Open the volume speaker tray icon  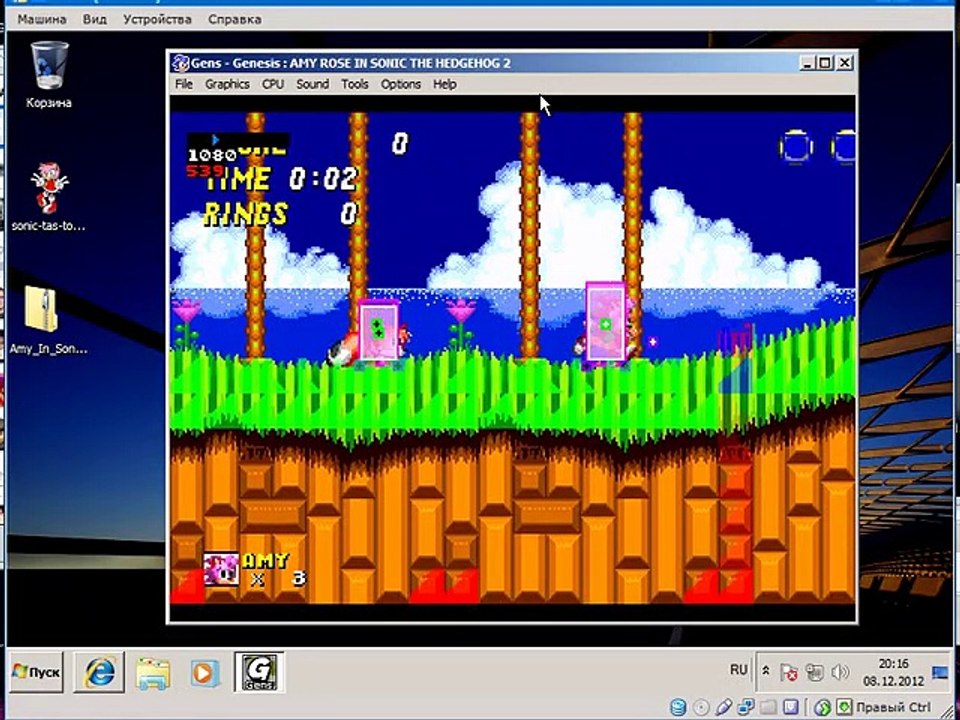(x=840, y=672)
